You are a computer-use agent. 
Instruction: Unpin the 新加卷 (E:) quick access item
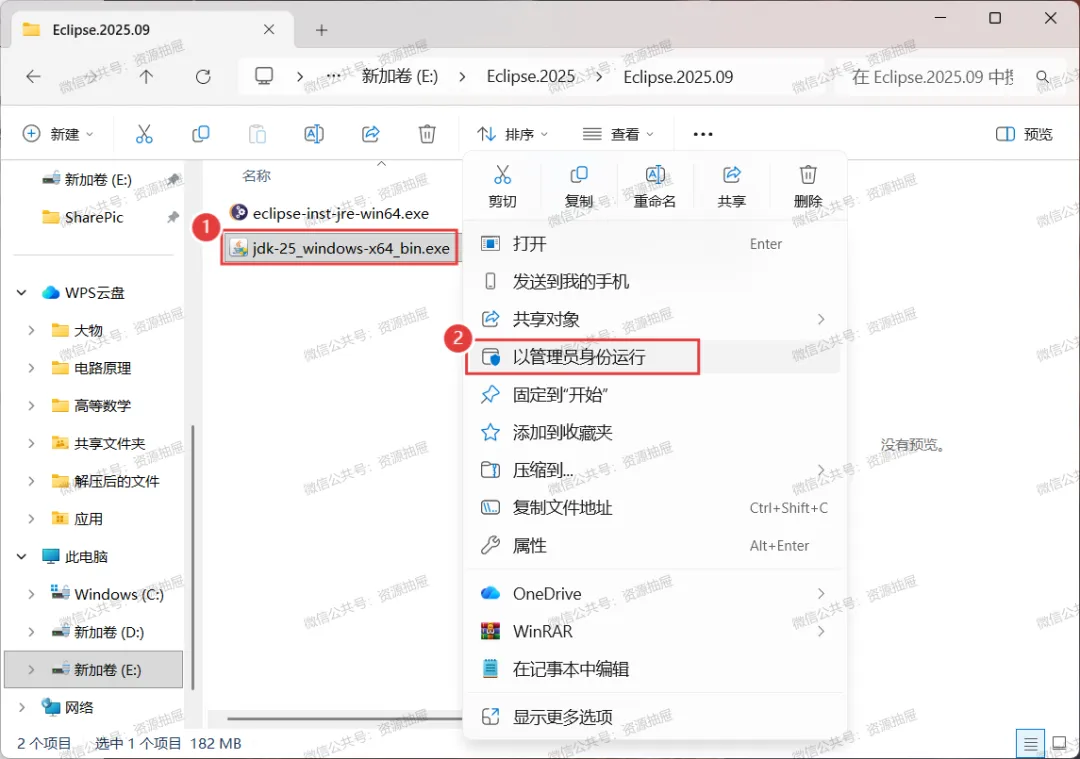(174, 180)
